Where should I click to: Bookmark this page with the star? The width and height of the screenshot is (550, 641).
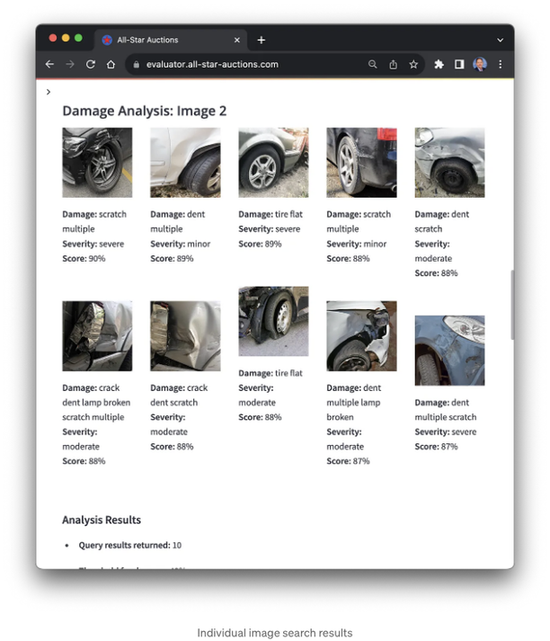[x=413, y=64]
